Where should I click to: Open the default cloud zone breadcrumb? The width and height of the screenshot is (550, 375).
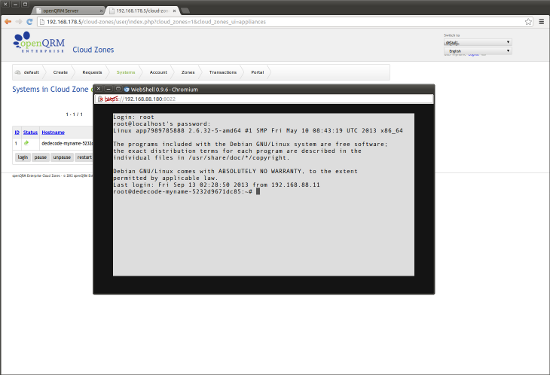27,72
